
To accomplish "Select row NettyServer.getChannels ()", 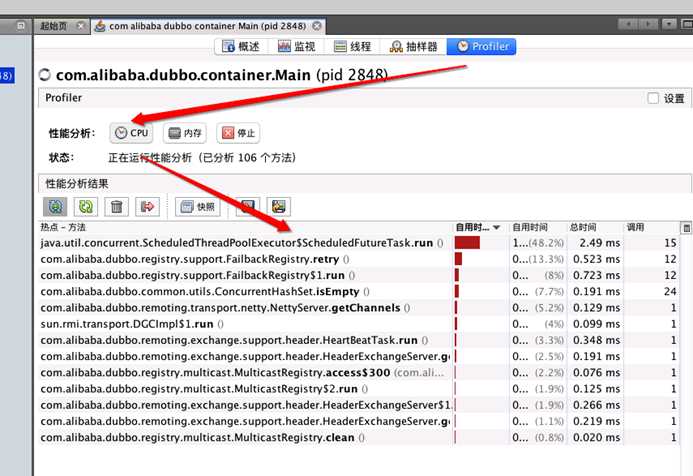I will click(358, 308).
